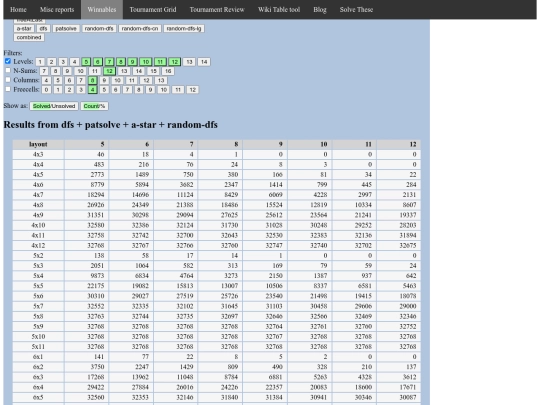Choose the random-dfs solver button
Viewport: 540px width, 405px height.
pos(99,29)
